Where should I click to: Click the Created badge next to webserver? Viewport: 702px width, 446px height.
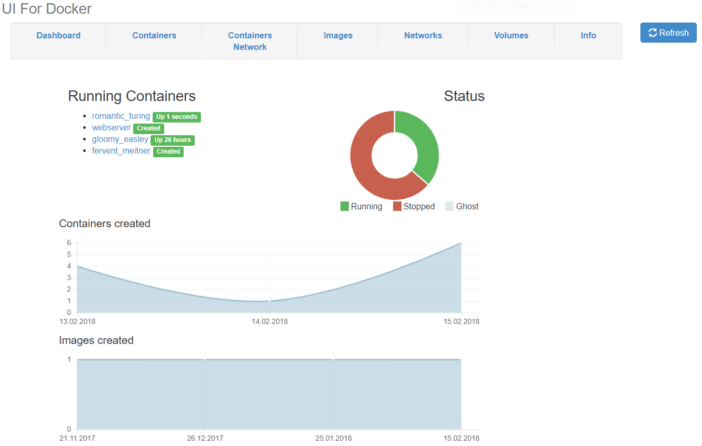[149, 129]
